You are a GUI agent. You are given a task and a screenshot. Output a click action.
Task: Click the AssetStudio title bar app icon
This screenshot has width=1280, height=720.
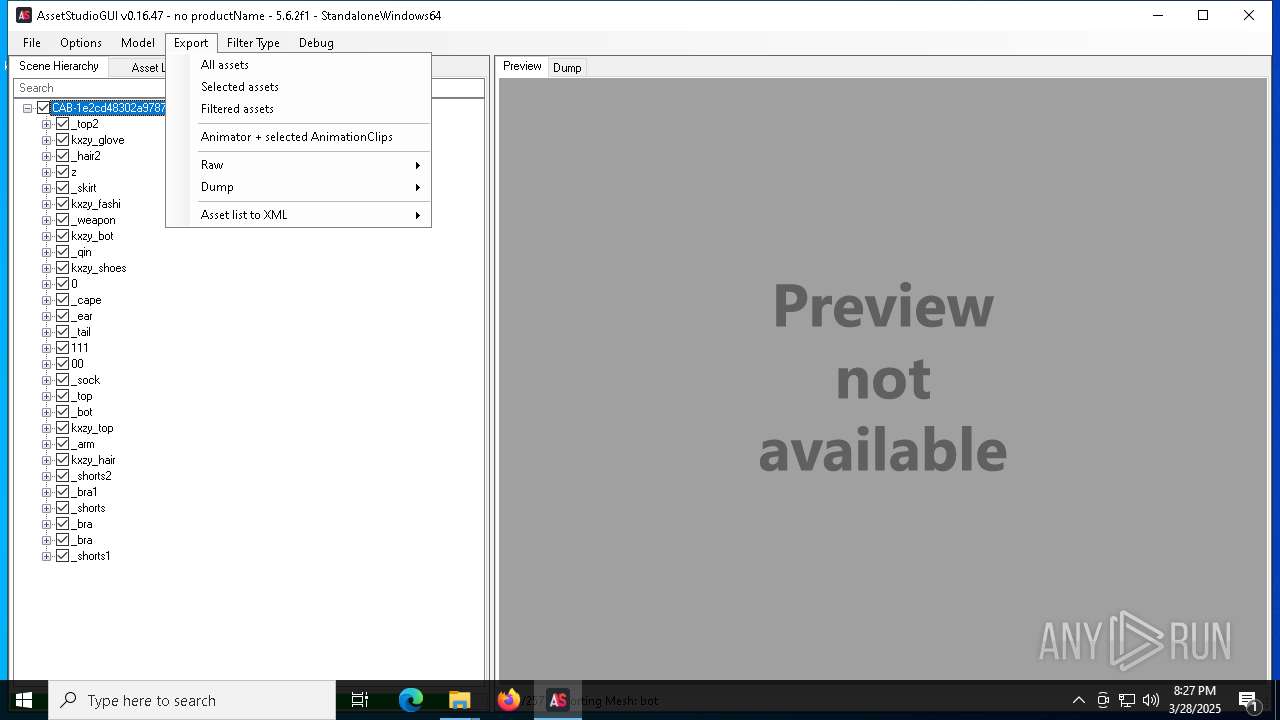click(24, 15)
